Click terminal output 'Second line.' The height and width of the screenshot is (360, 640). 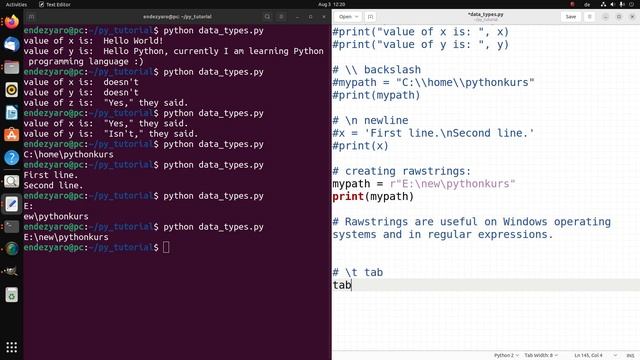53,185
